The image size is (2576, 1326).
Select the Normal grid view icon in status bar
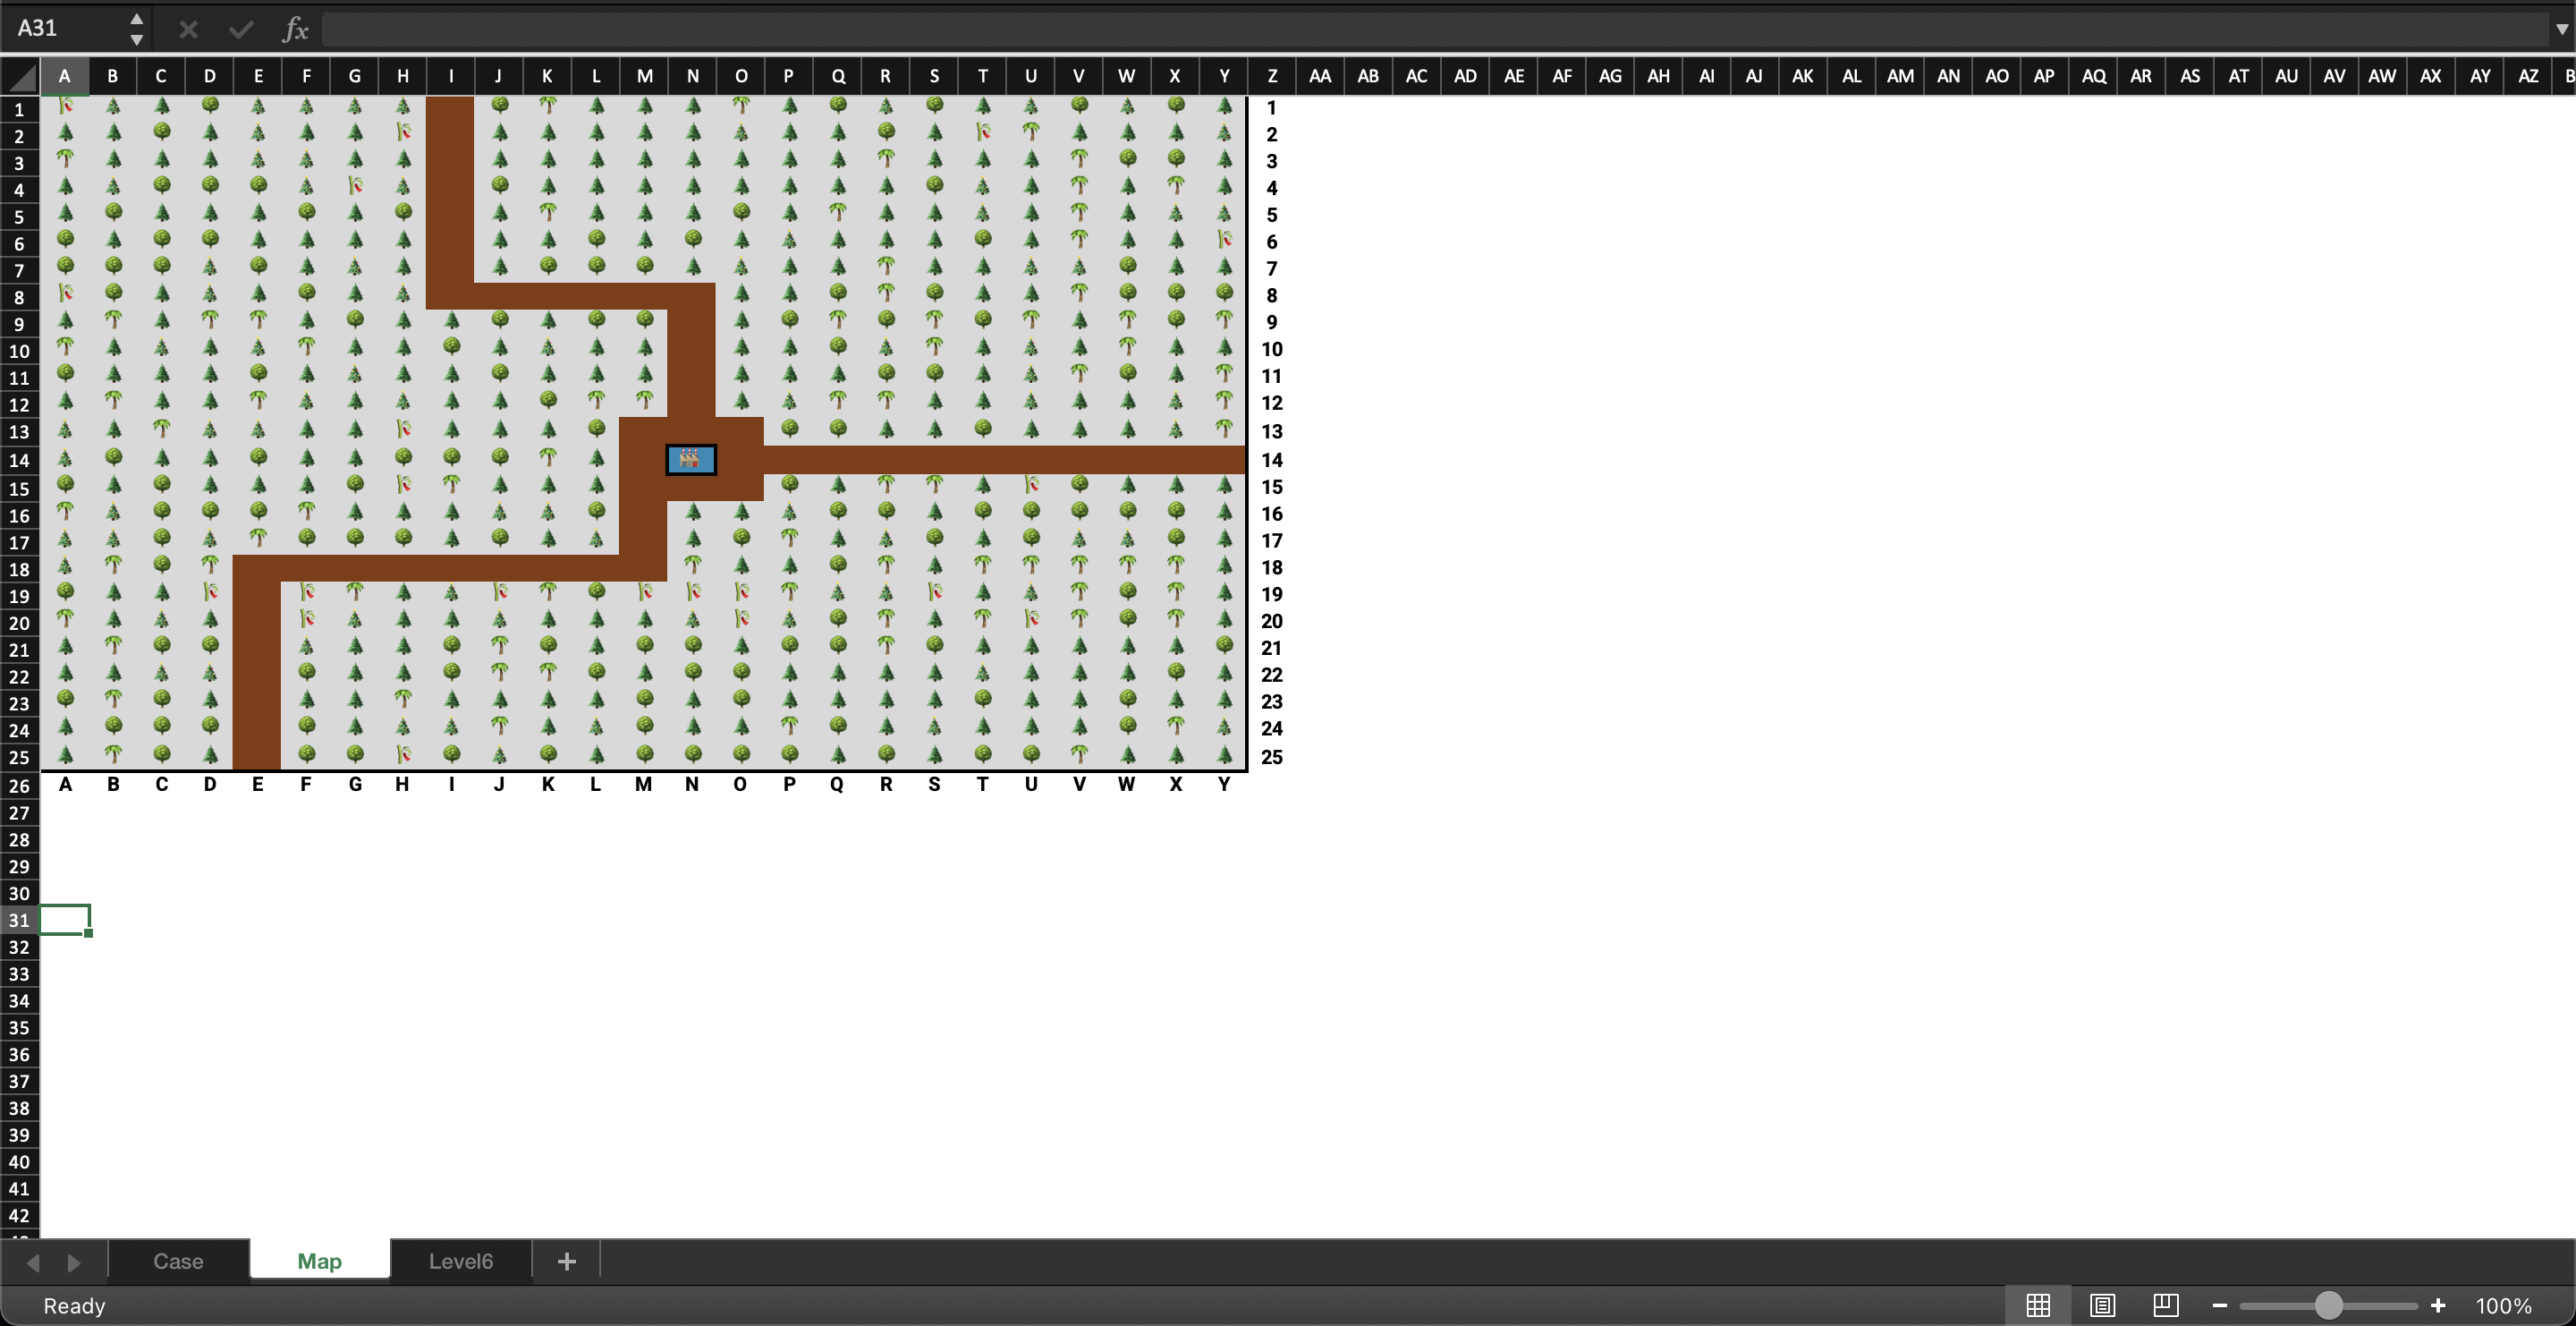pyautogui.click(x=2039, y=1305)
